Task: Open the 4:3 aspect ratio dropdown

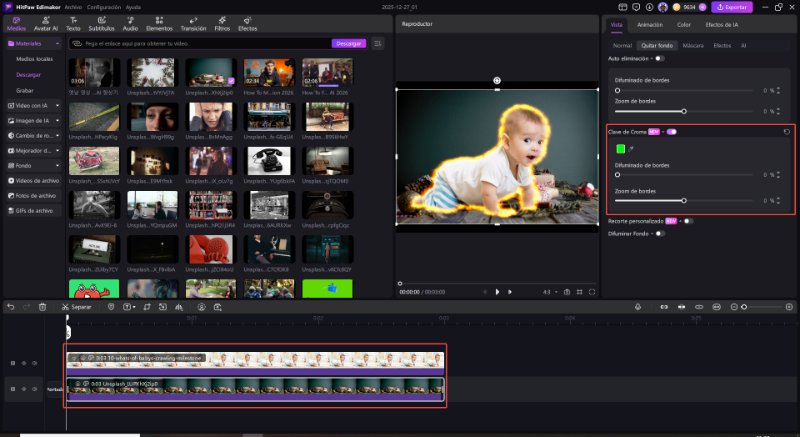Action: click(549, 292)
